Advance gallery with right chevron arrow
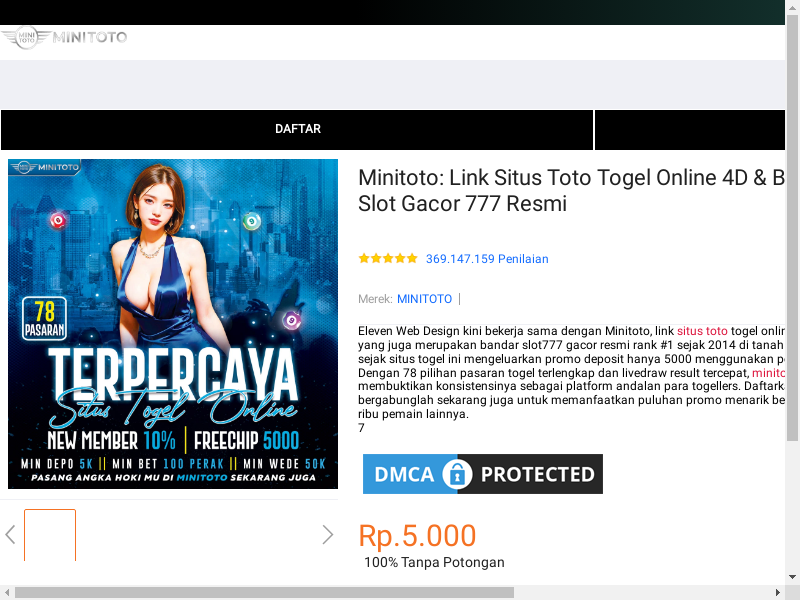Viewport: 800px width, 600px height. tap(328, 535)
